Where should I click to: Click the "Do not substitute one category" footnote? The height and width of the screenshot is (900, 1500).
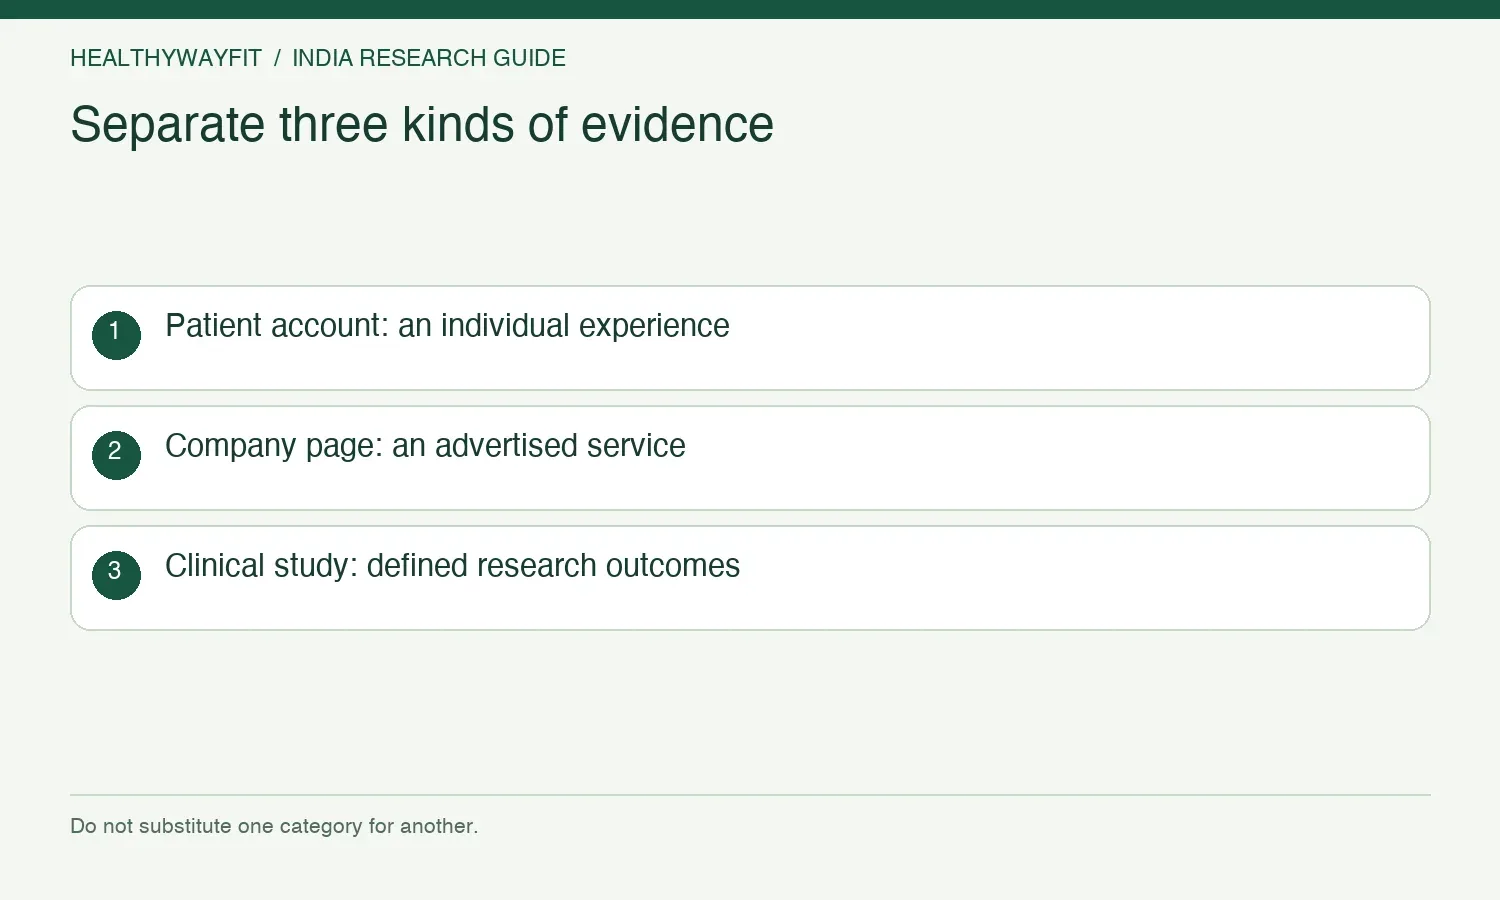pos(274,826)
